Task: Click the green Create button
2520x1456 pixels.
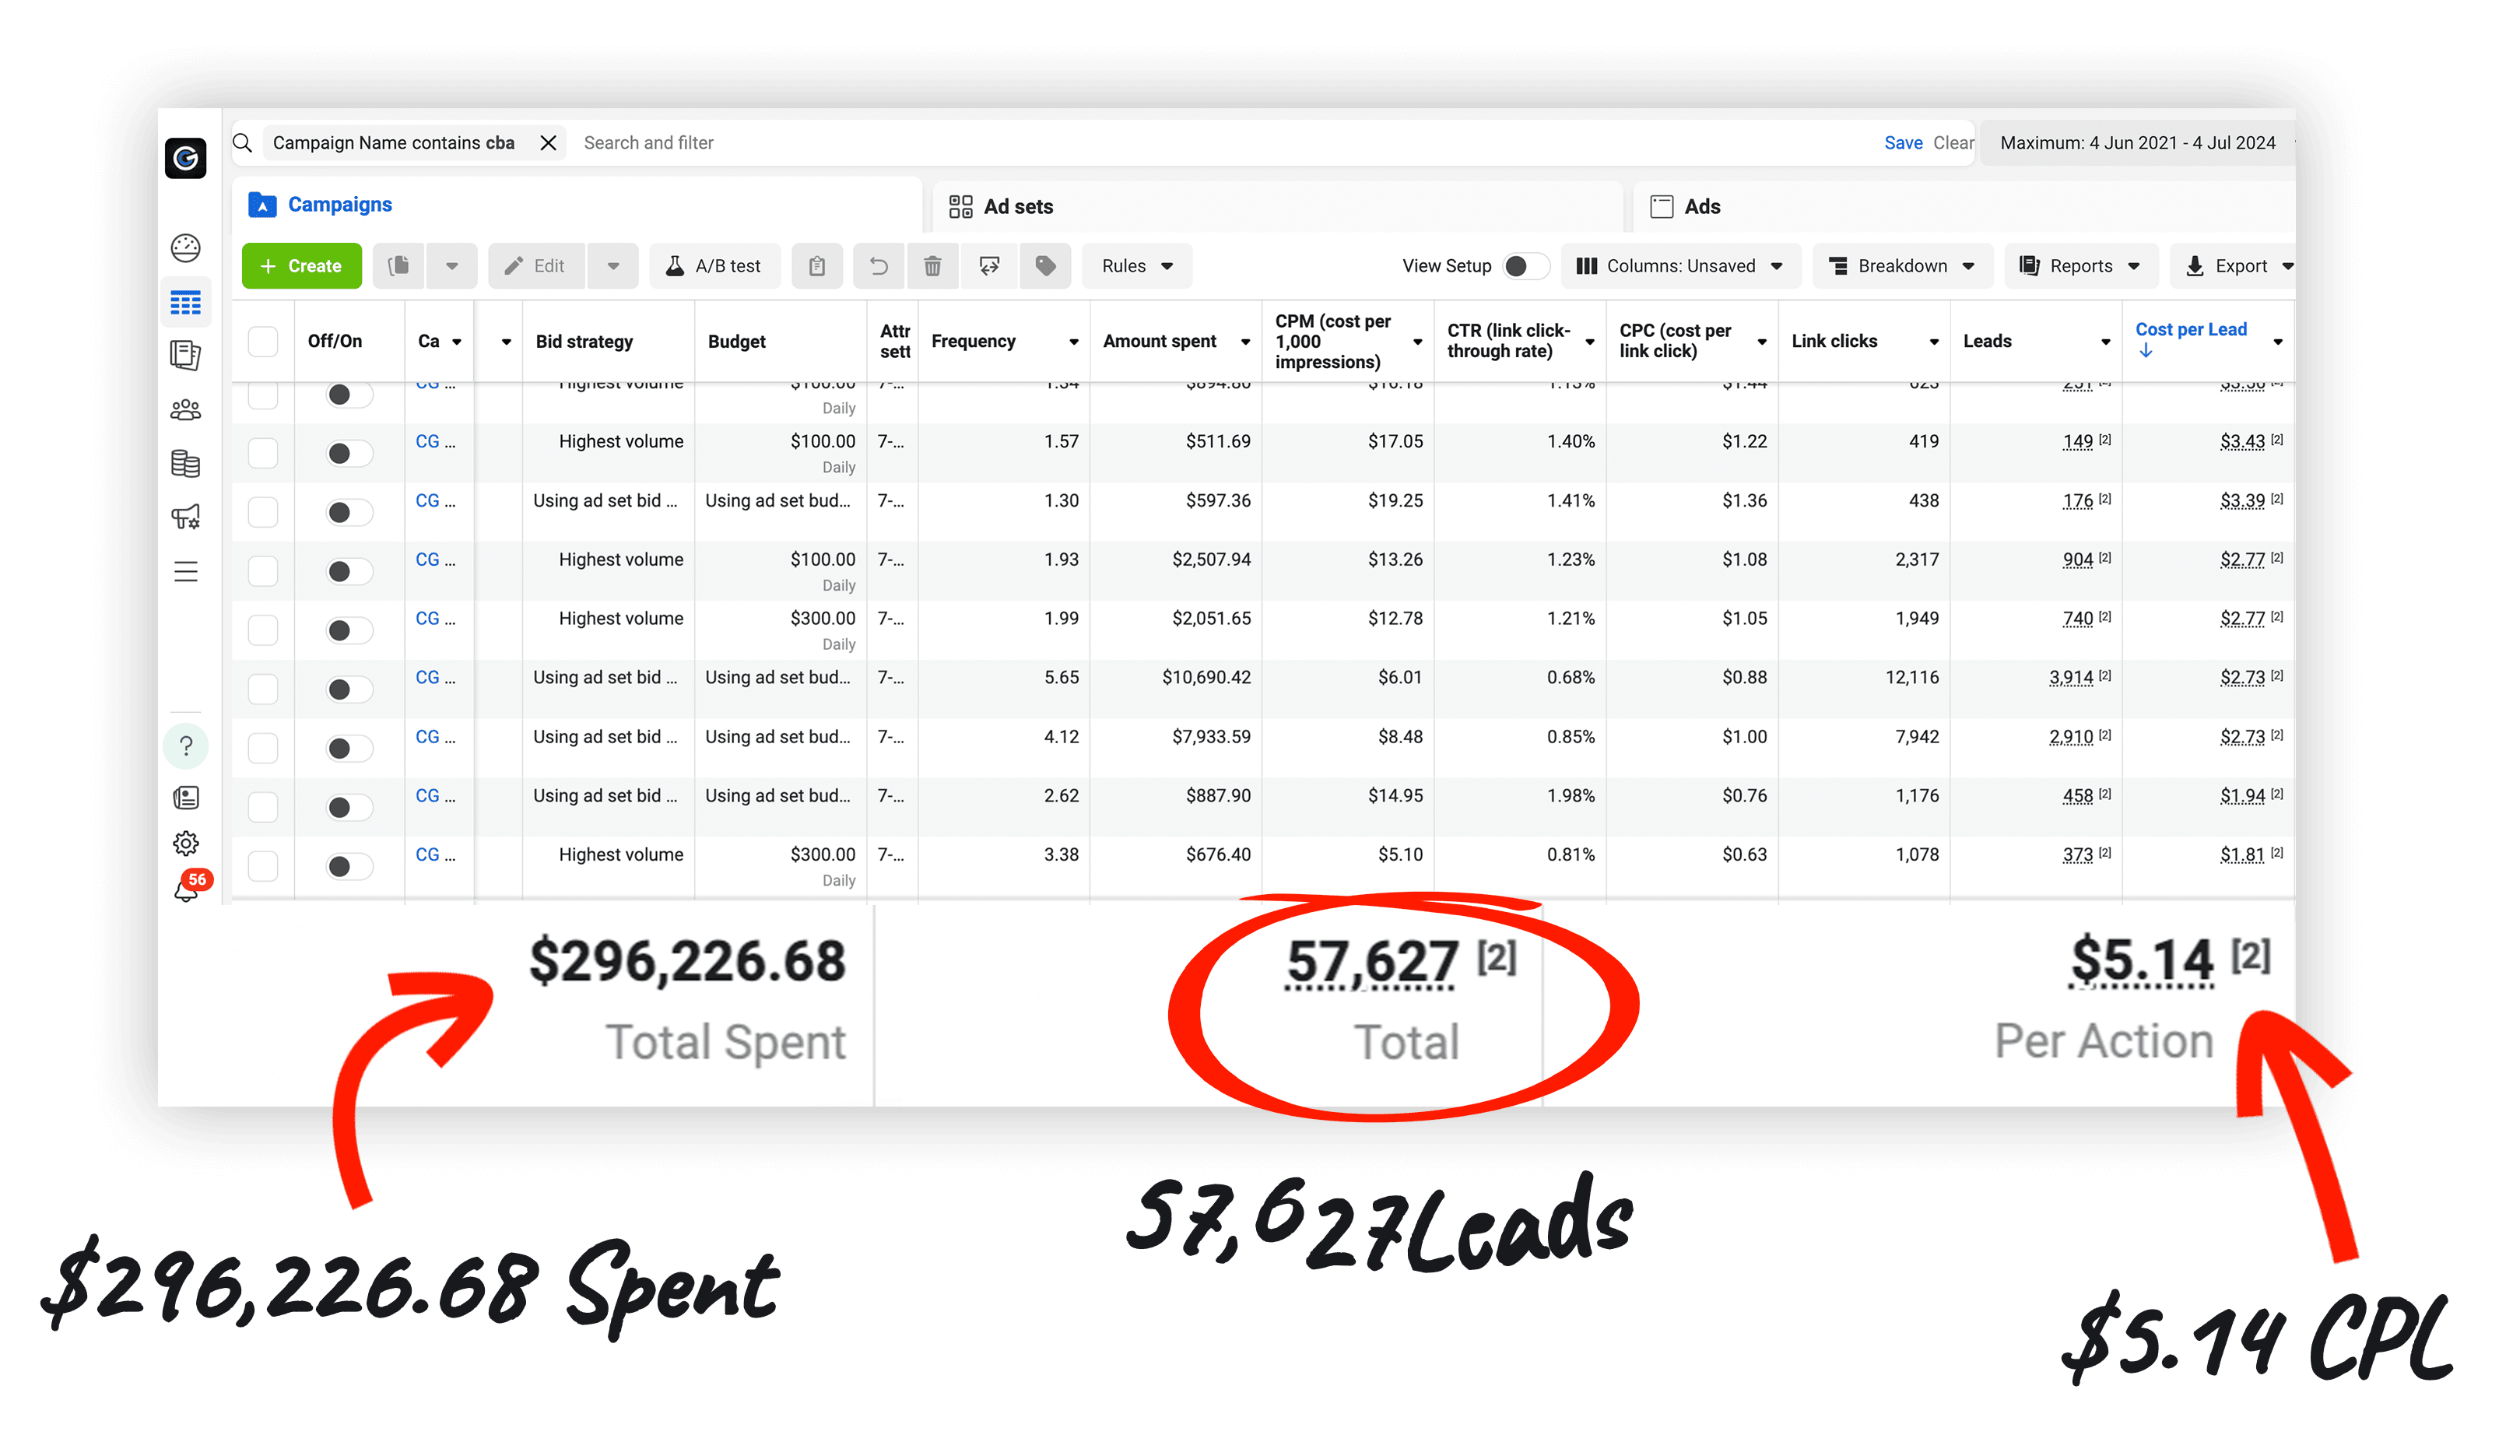Action: [302, 266]
